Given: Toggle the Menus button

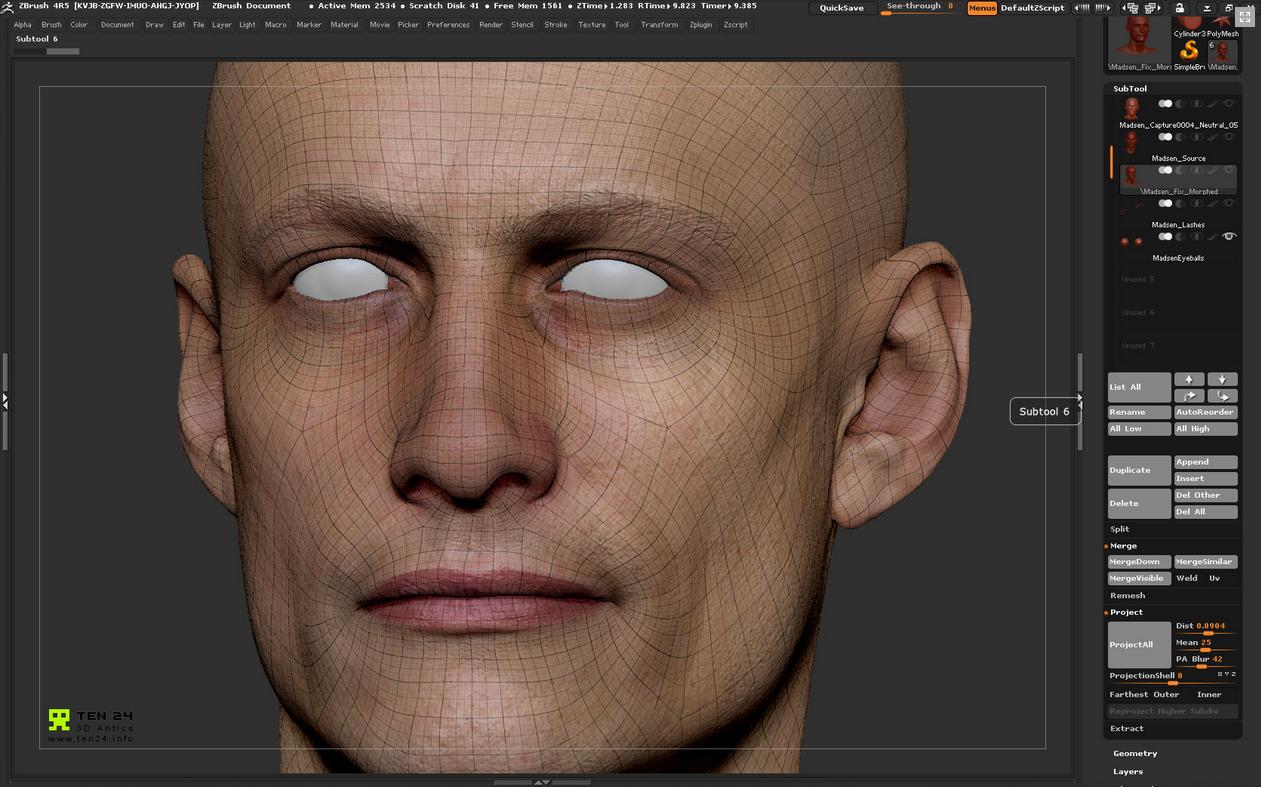Looking at the screenshot, I should point(981,8).
